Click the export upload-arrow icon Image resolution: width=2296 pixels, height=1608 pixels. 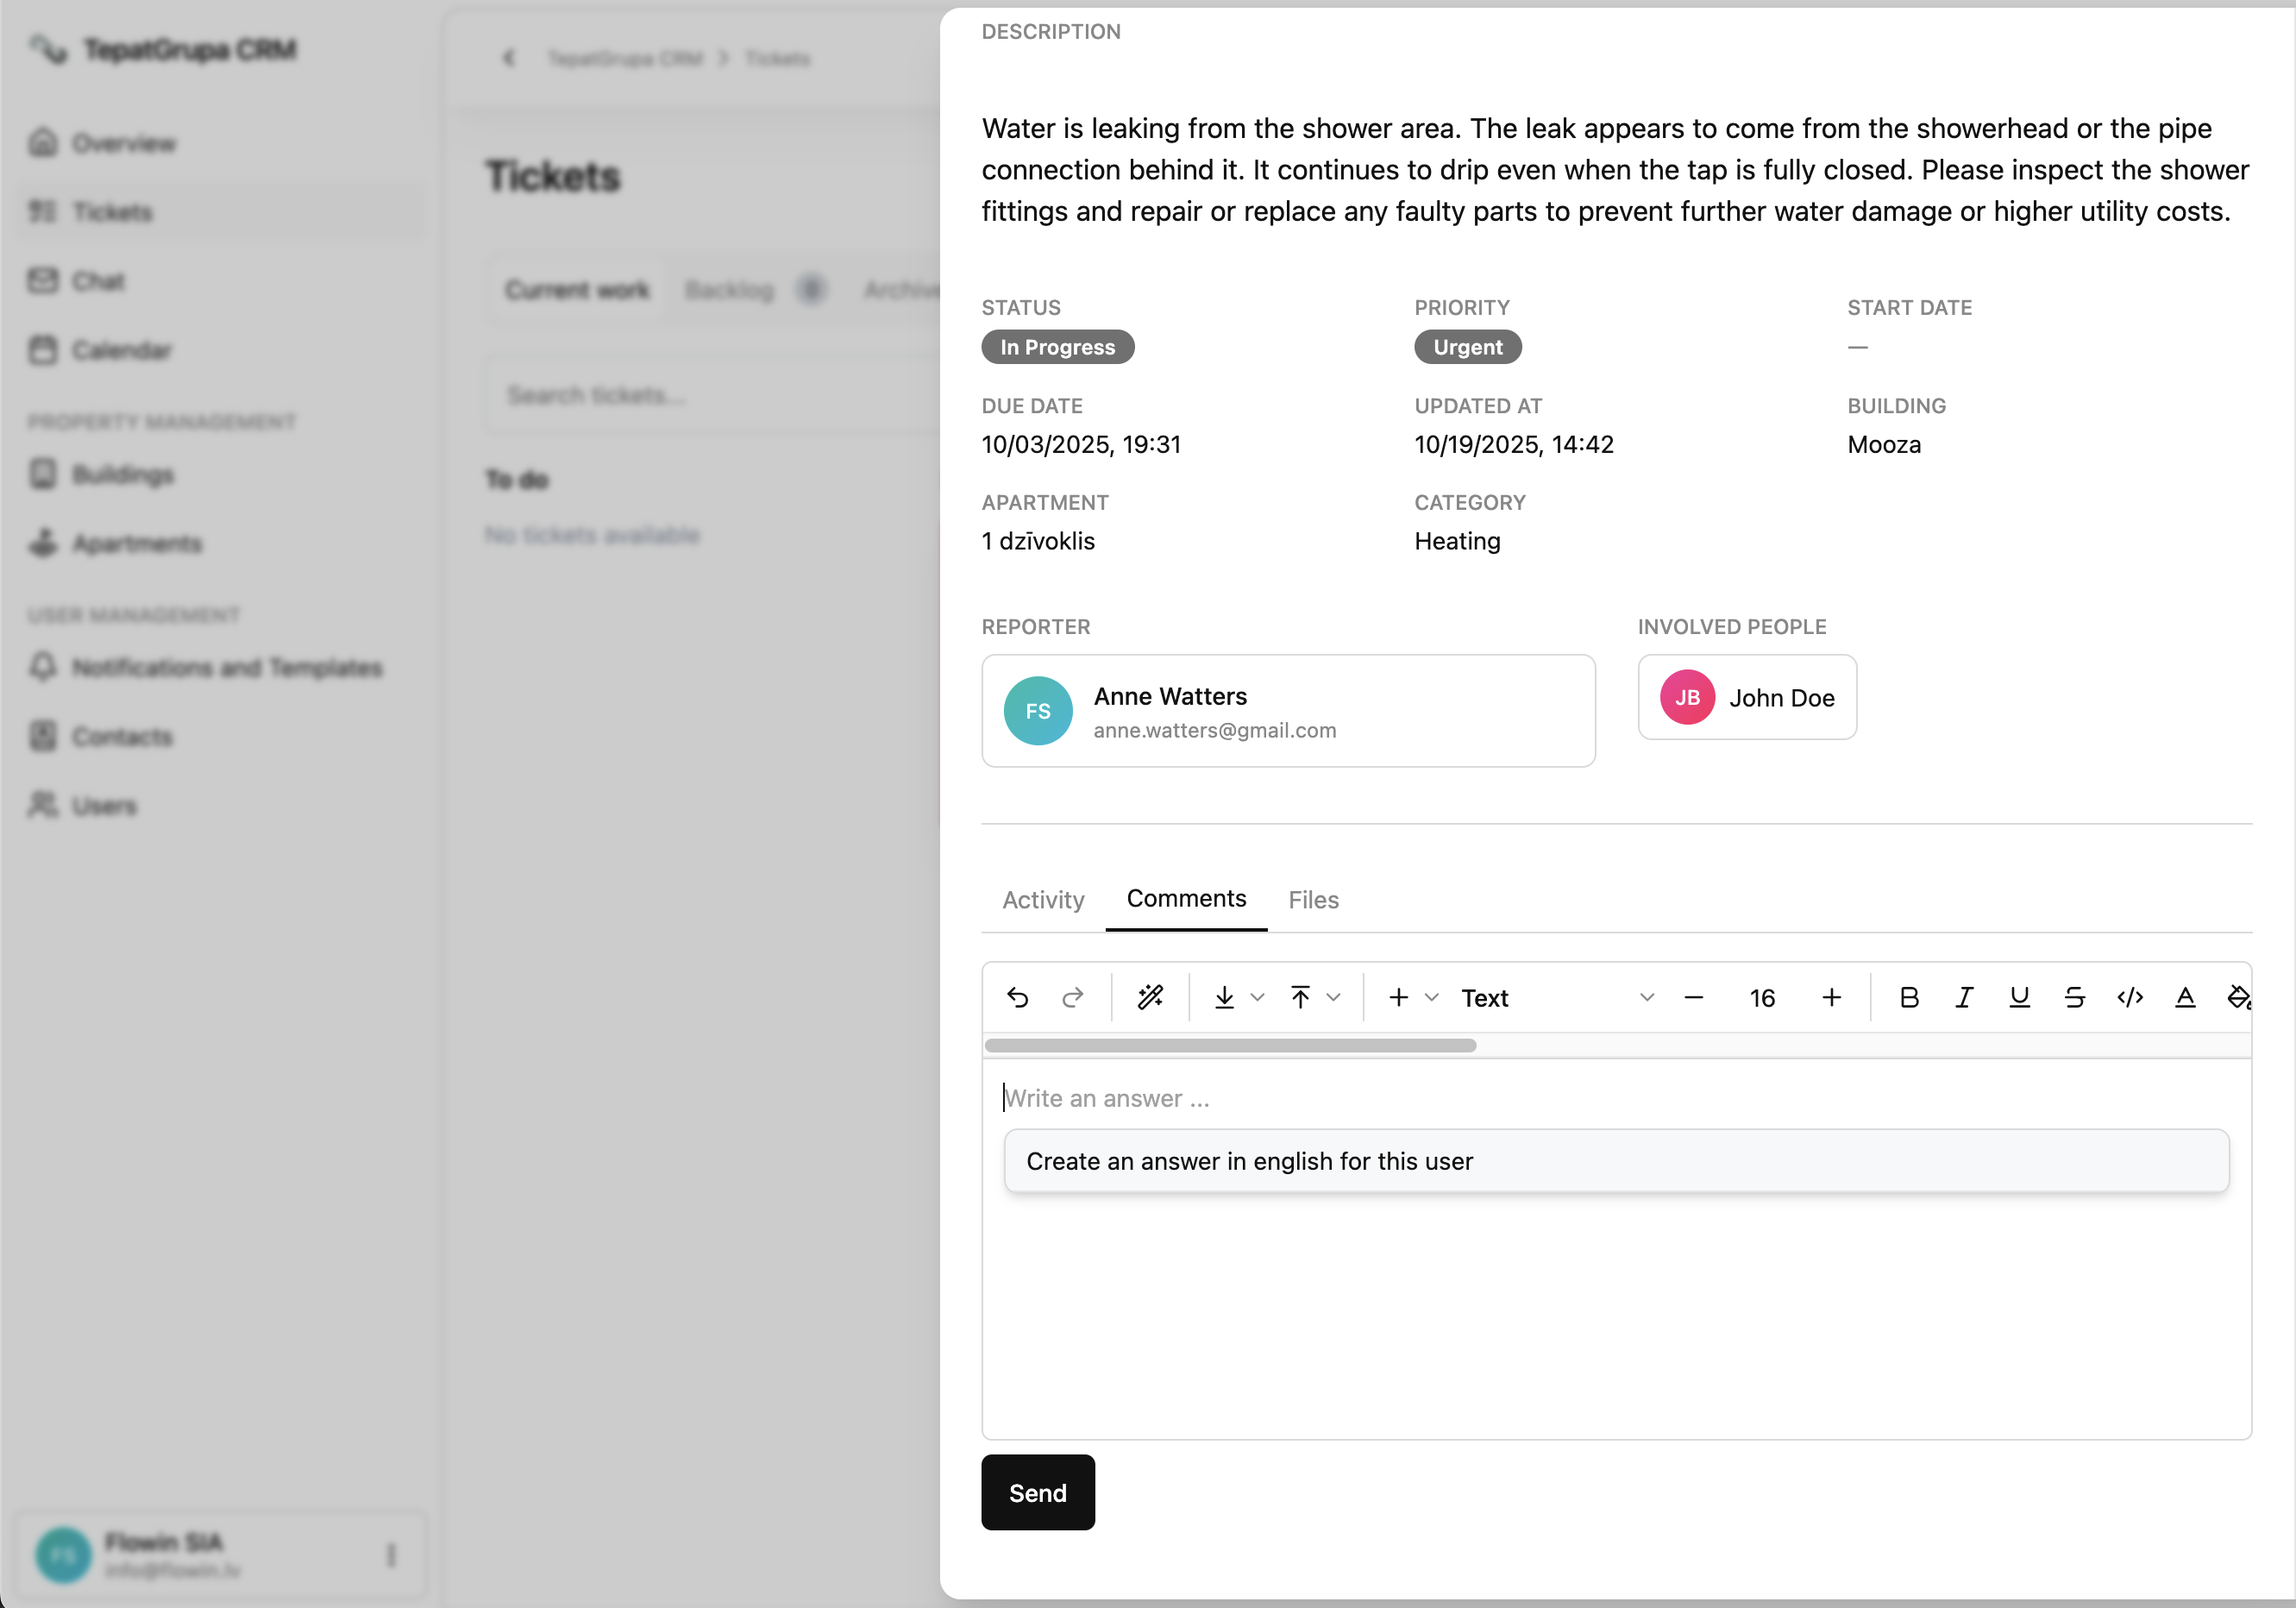[1300, 997]
